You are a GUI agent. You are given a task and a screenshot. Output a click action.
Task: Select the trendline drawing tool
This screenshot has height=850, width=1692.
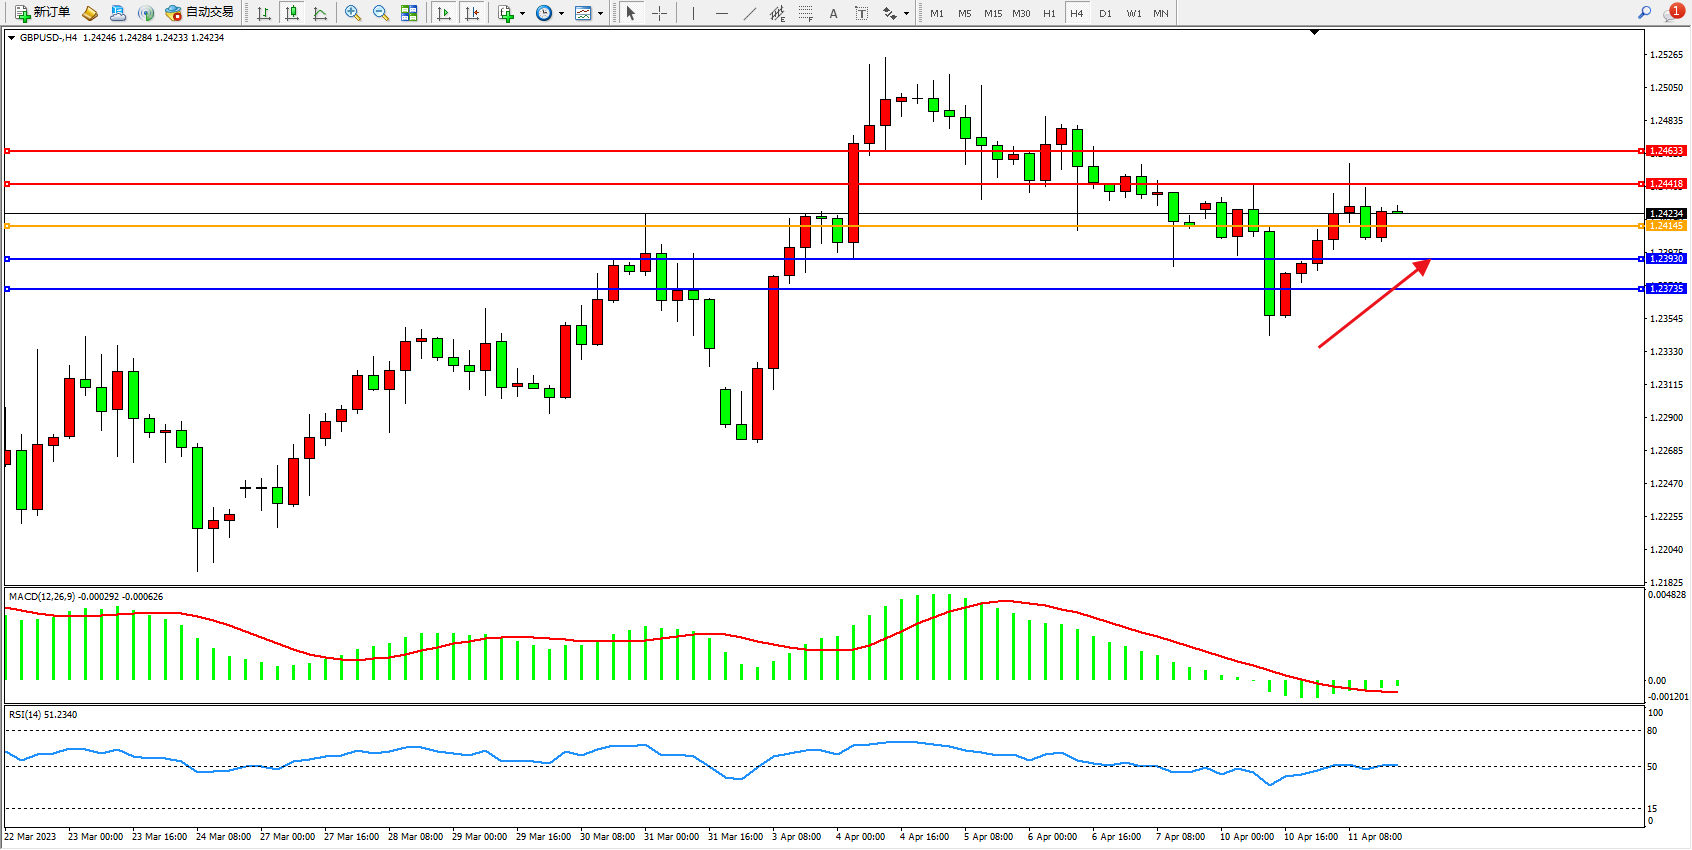click(x=750, y=13)
